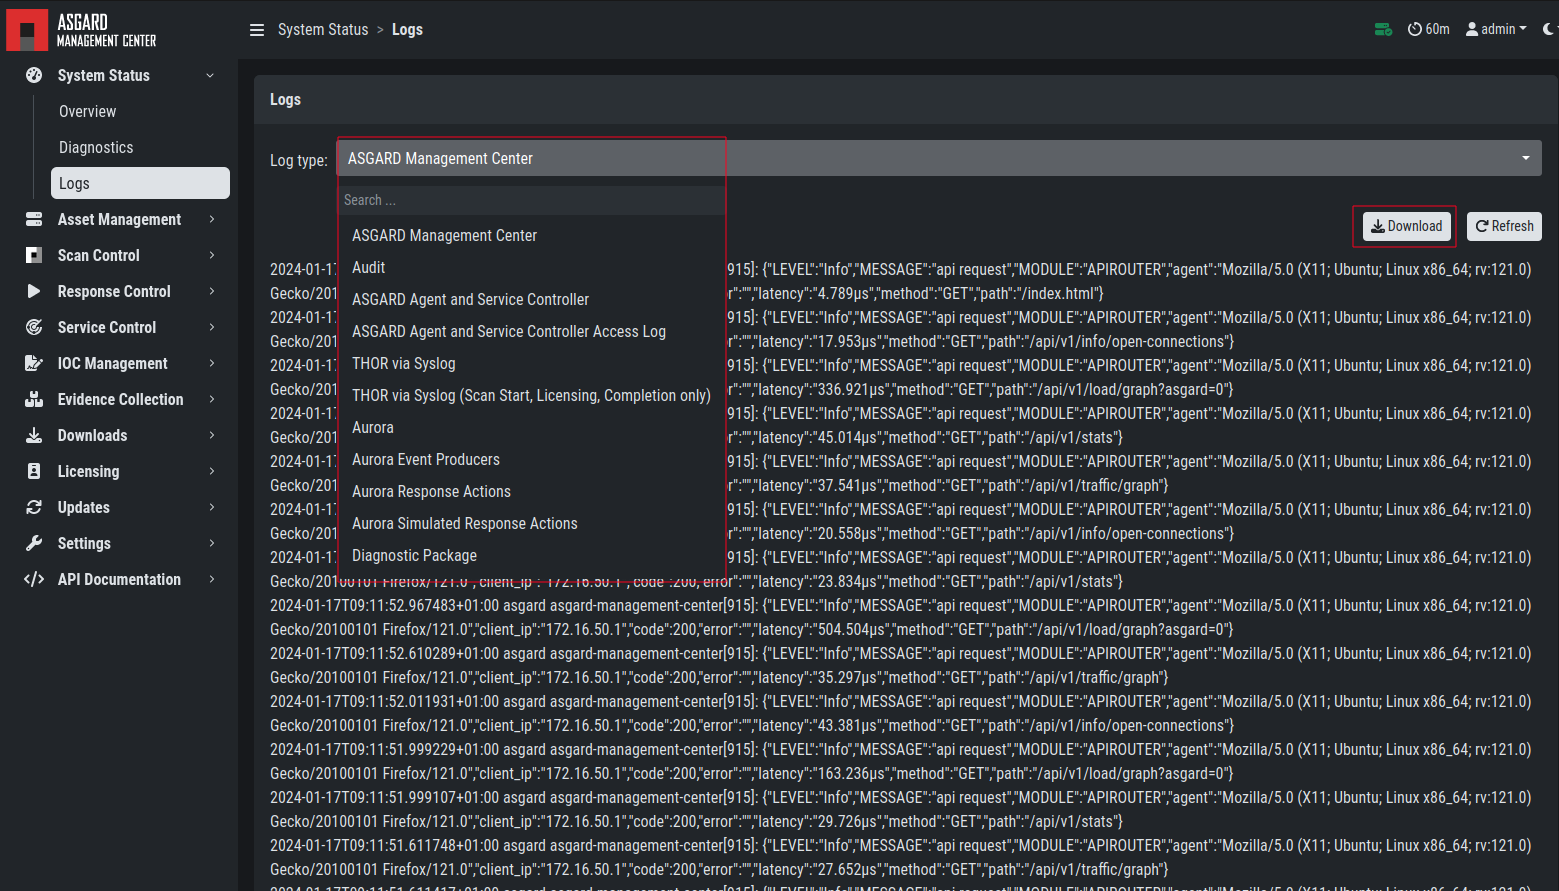Viewport: 1559px width, 891px height.
Task: Click the Scan Control icon
Action: (34, 255)
